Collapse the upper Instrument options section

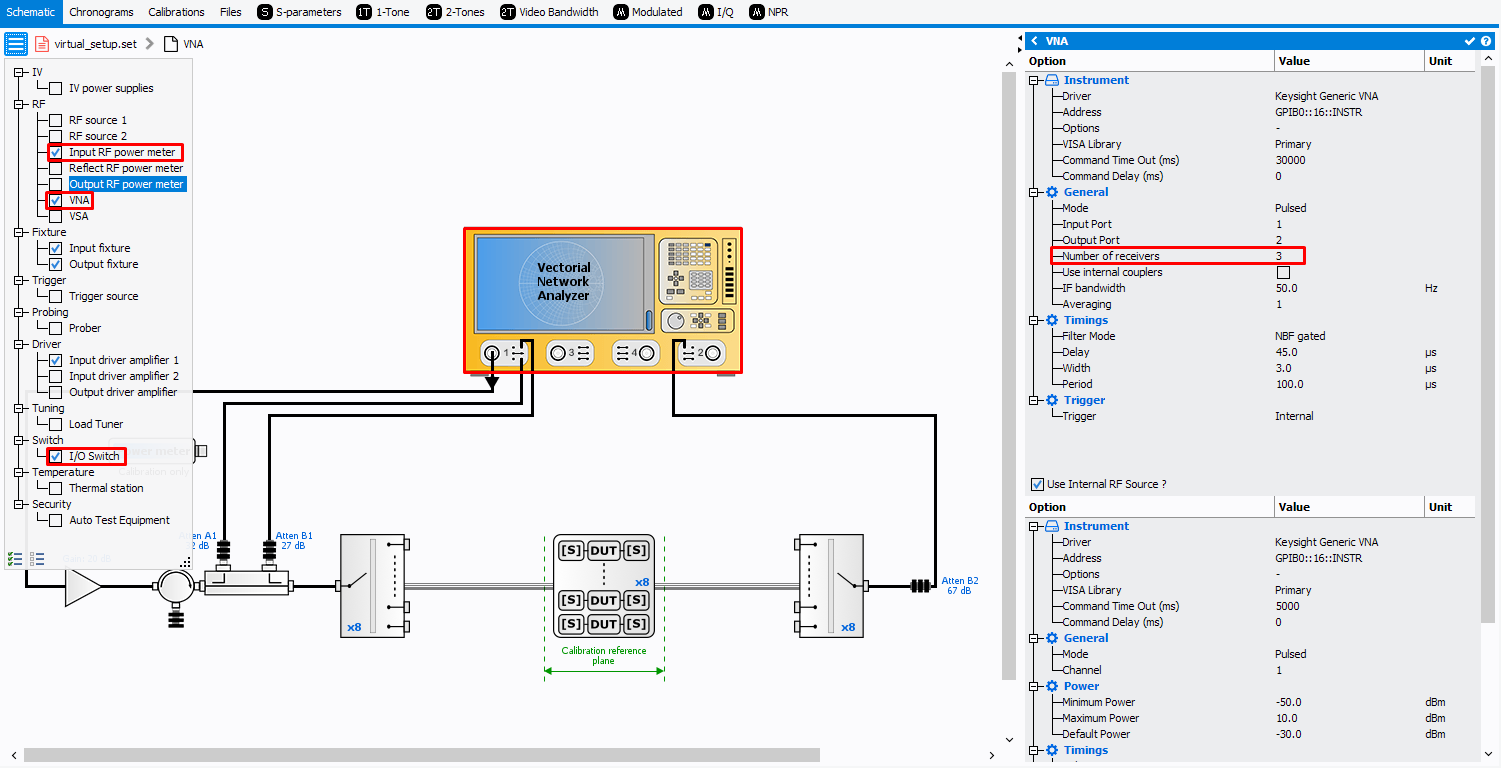tap(1035, 80)
